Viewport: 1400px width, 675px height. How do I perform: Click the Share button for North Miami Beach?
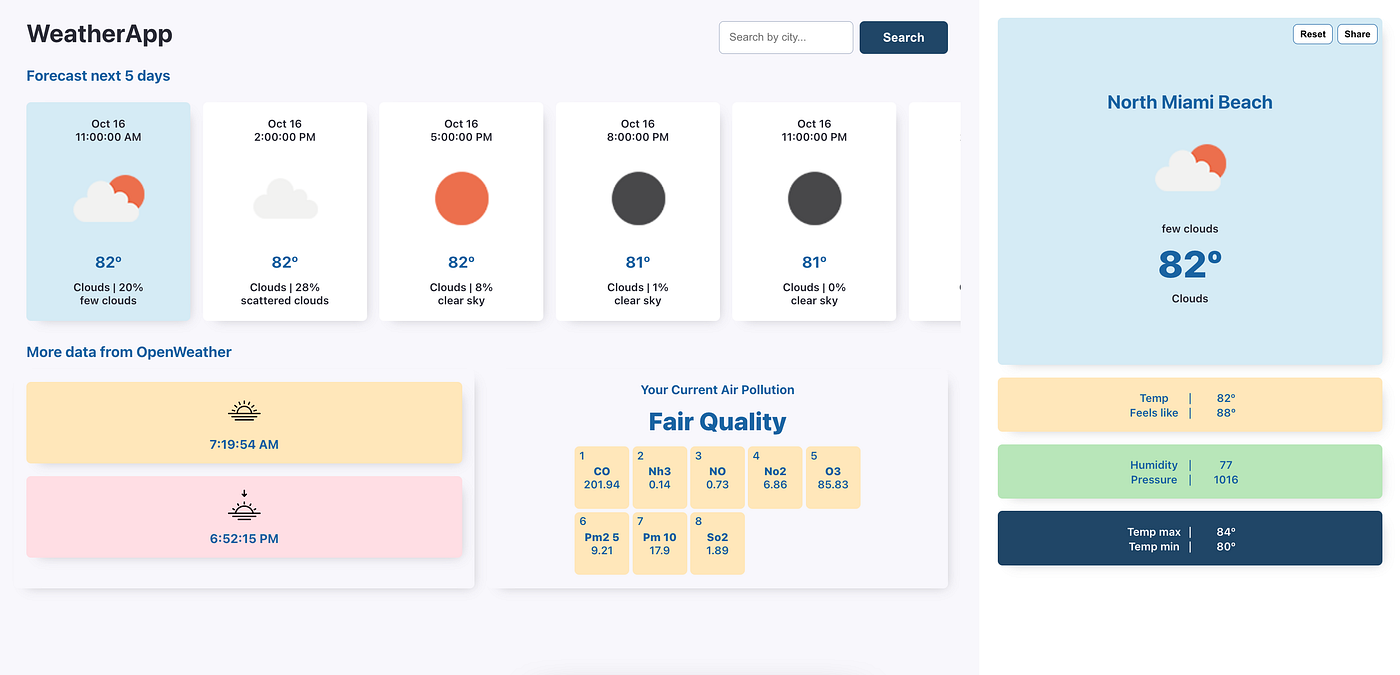1357,33
